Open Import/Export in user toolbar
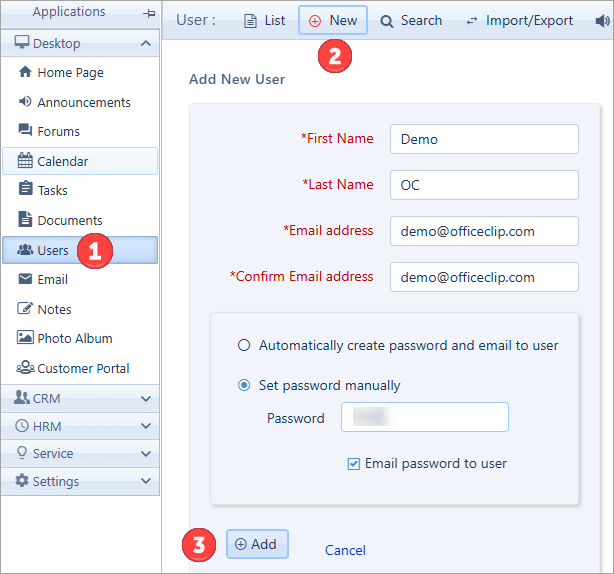The image size is (614, 574). [x=519, y=20]
